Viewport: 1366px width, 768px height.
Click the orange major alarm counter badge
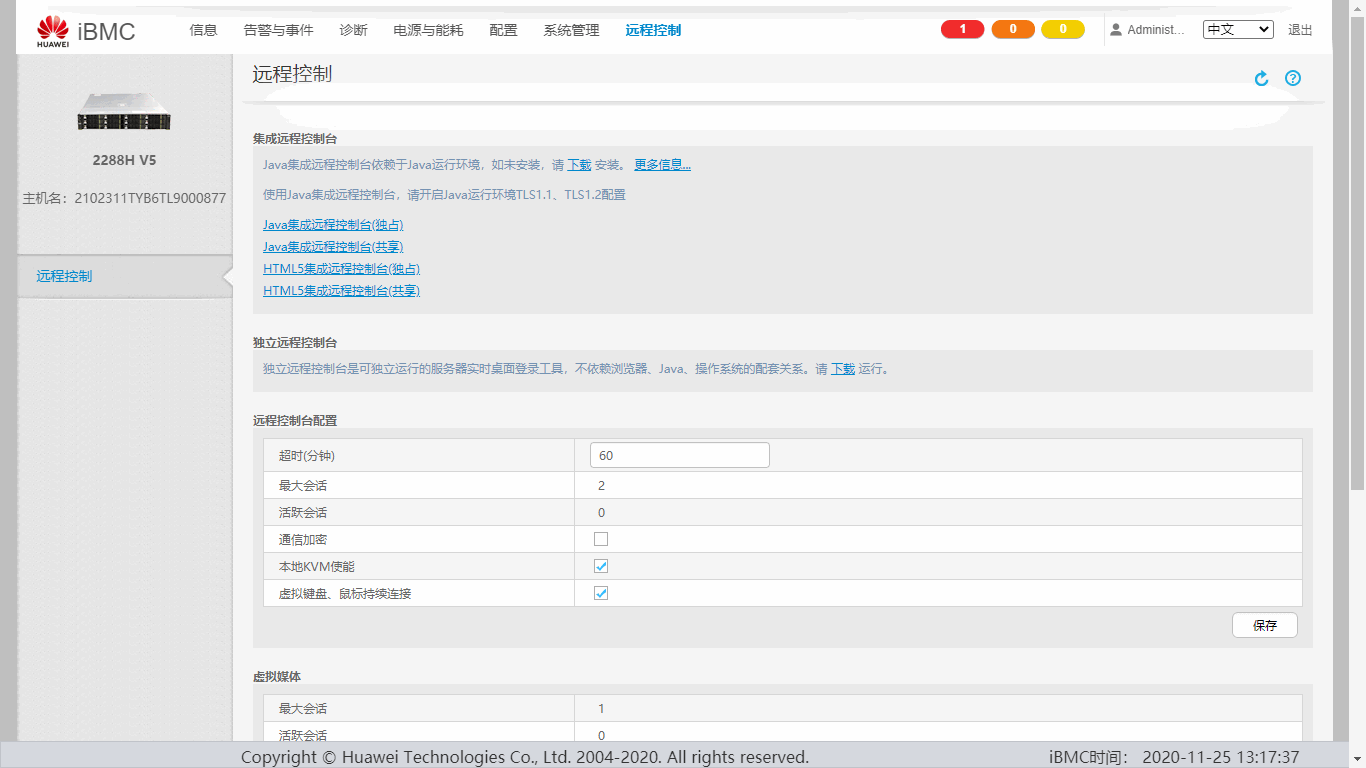[1012, 30]
